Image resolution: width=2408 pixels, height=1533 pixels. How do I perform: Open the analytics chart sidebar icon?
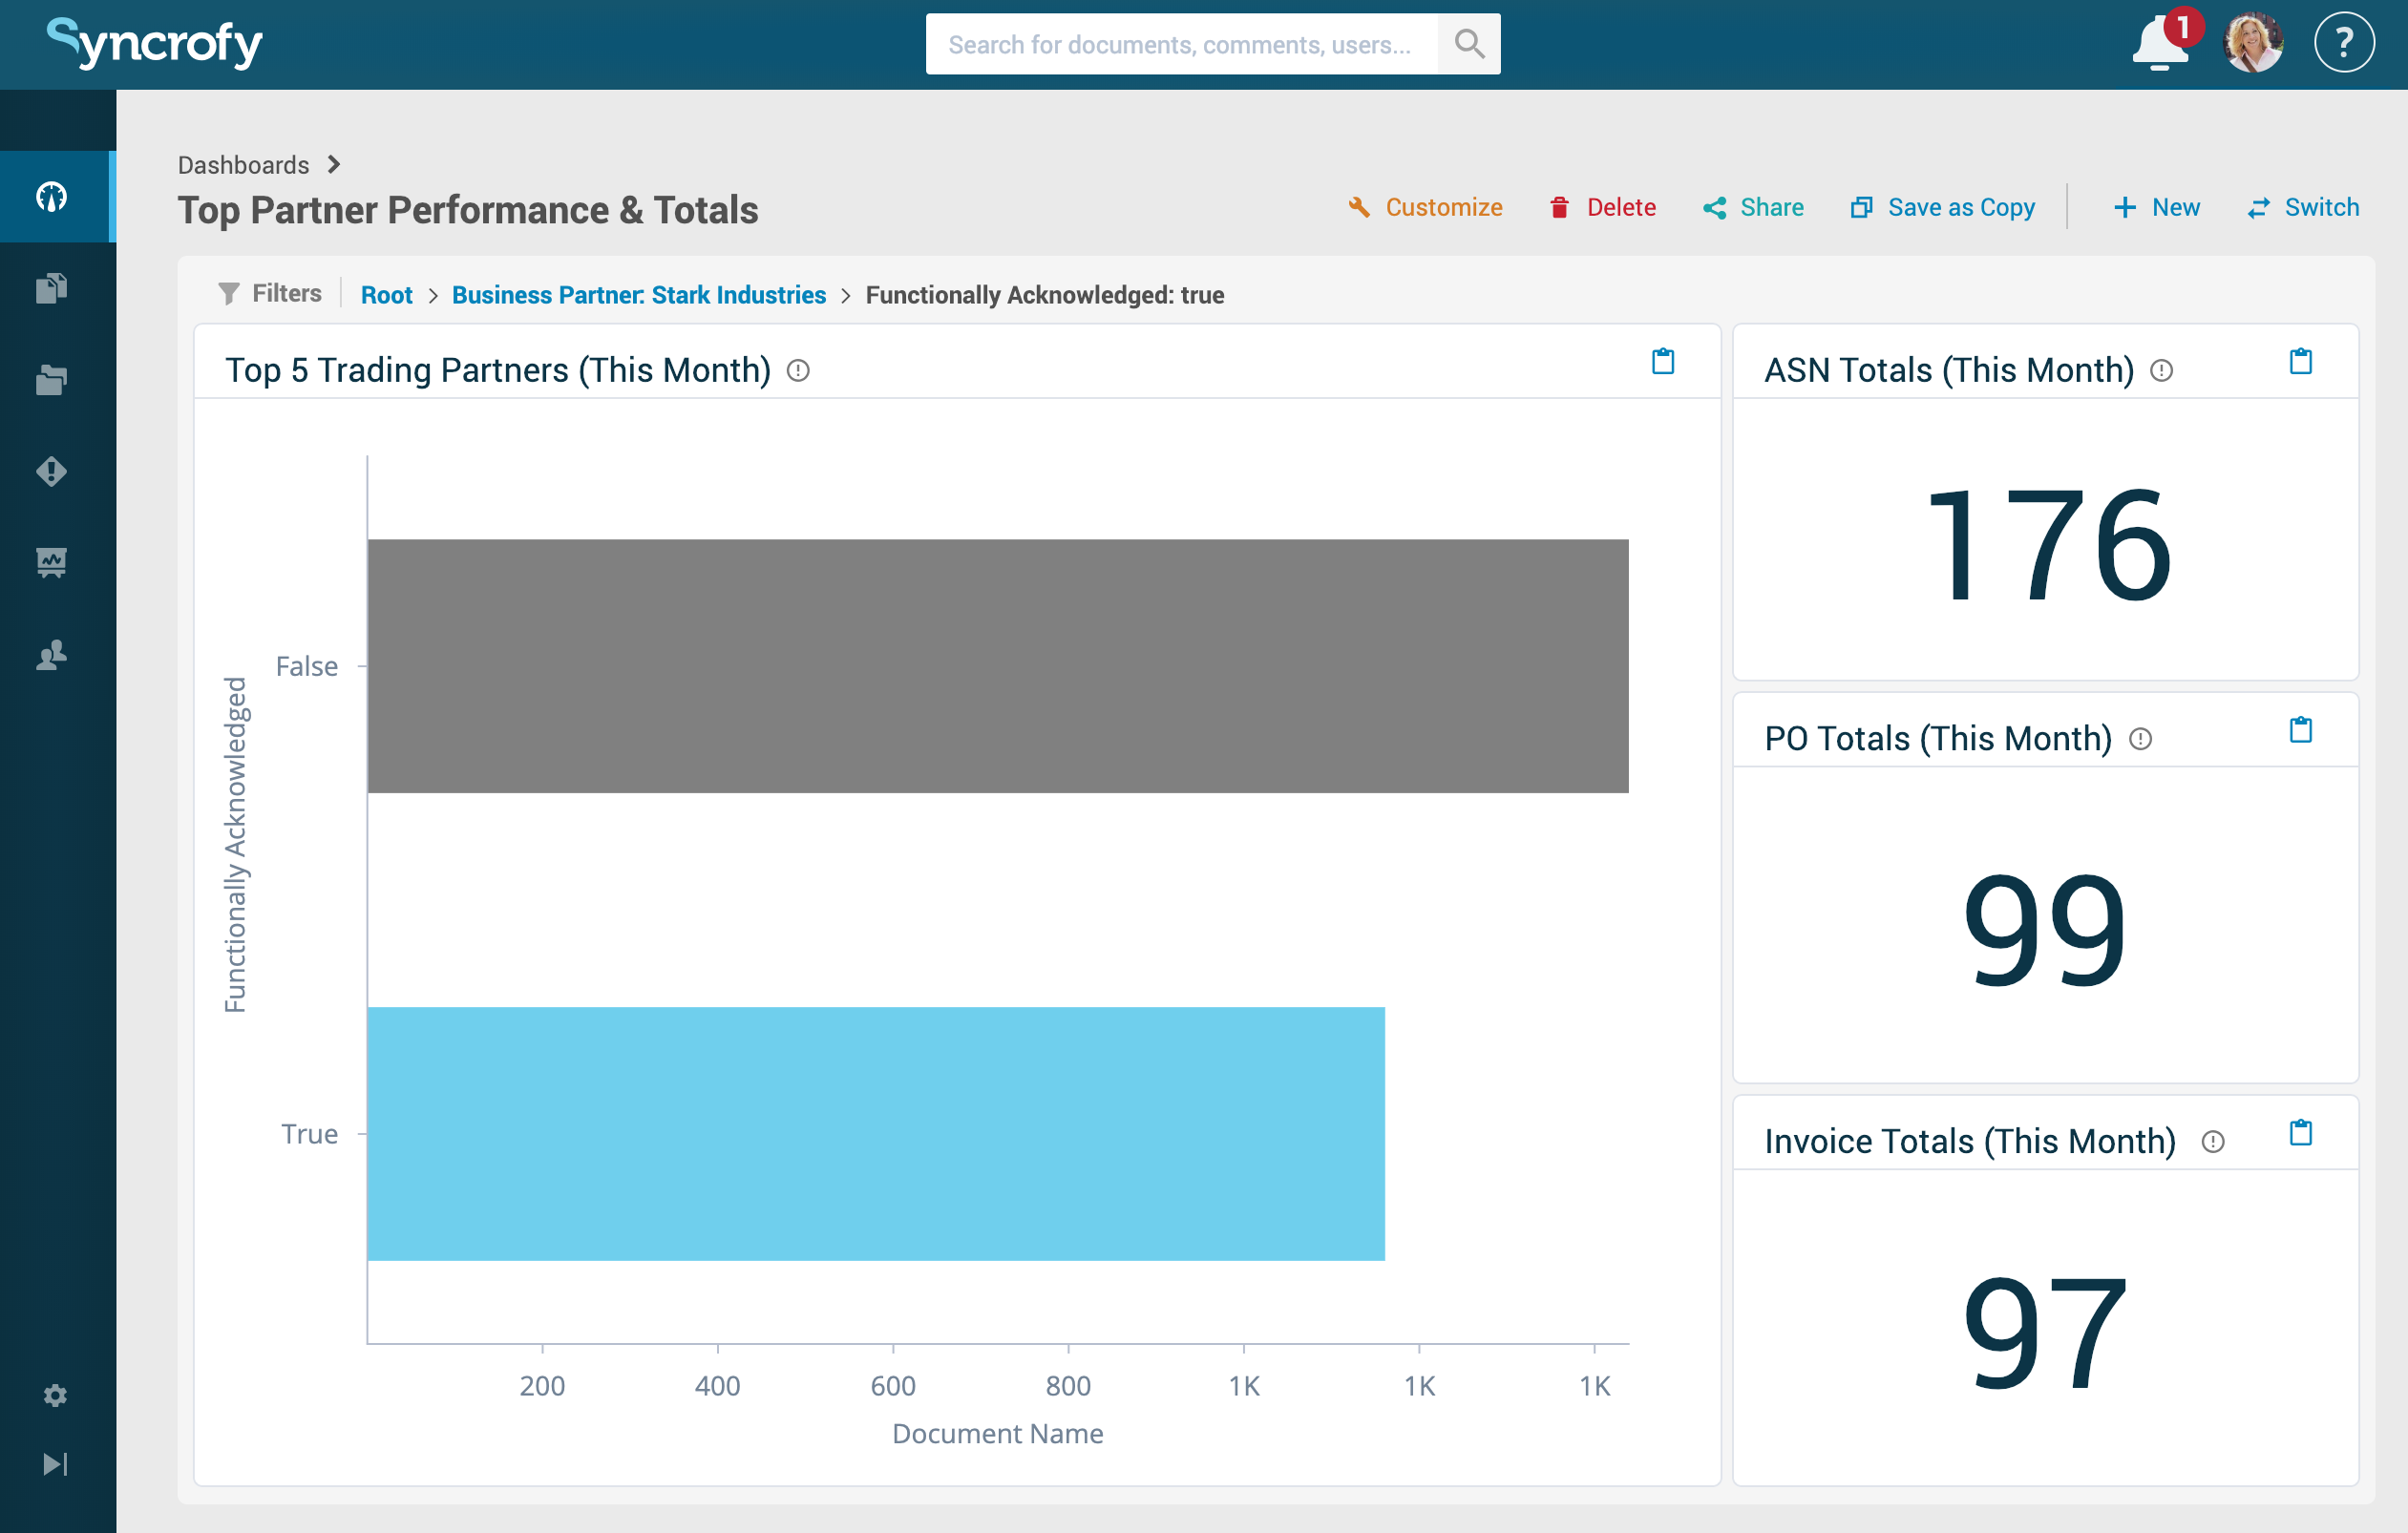[52, 562]
